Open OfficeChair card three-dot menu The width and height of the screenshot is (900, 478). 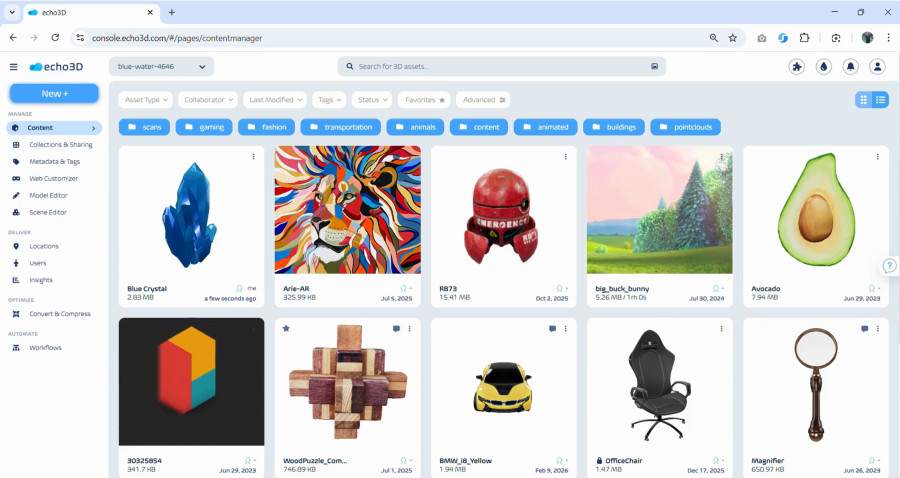(x=721, y=328)
